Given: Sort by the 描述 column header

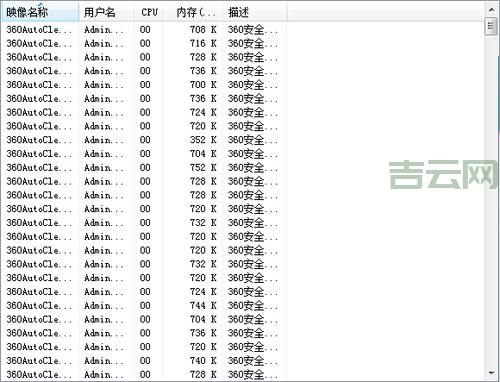Looking at the screenshot, I should click(255, 12).
